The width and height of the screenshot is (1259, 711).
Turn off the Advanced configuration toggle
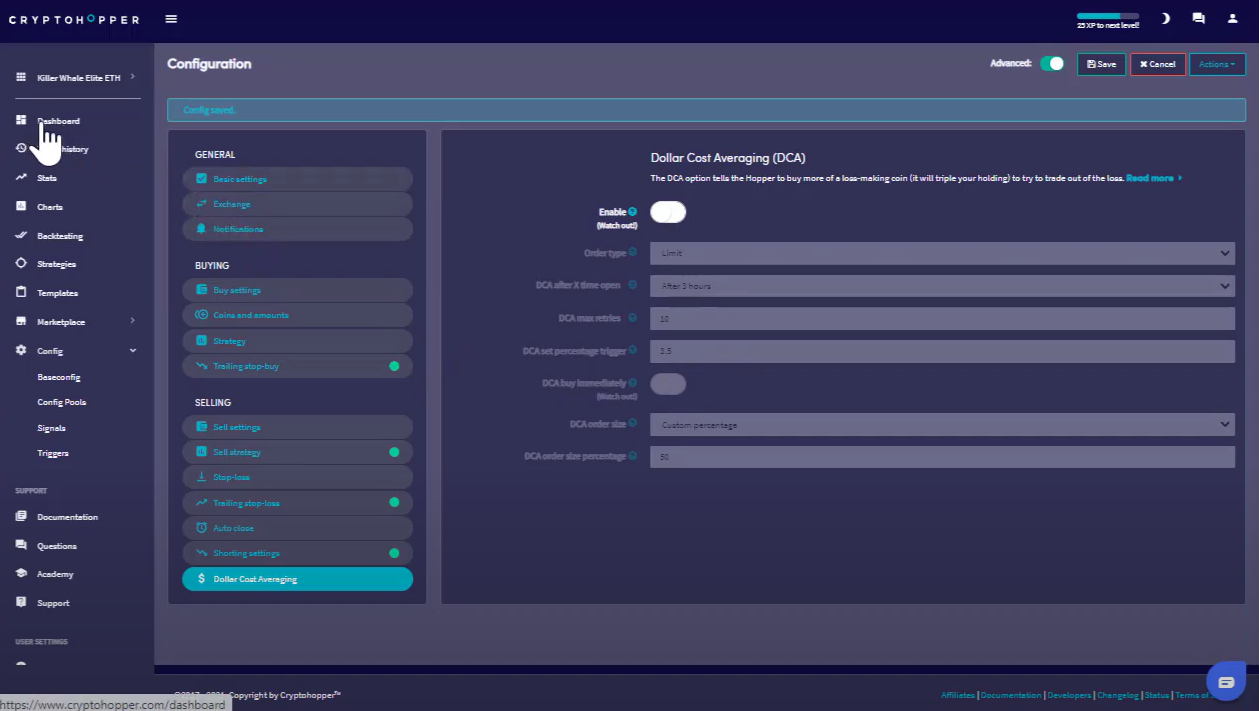coord(1052,64)
